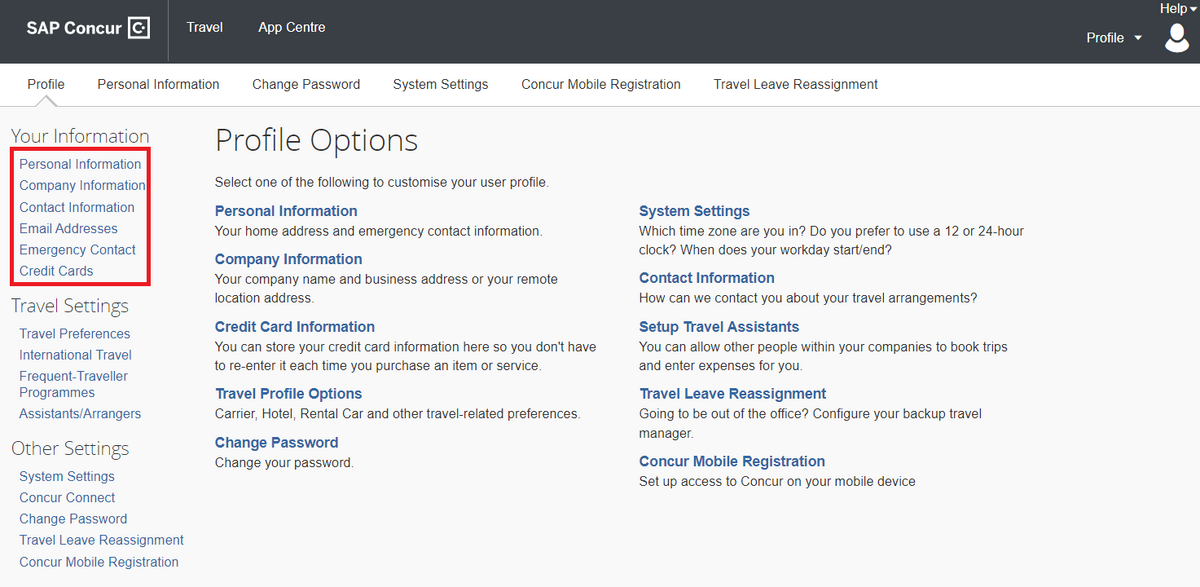The width and height of the screenshot is (1200, 587).
Task: Open Email Addresses sidebar link
Action: [x=68, y=228]
